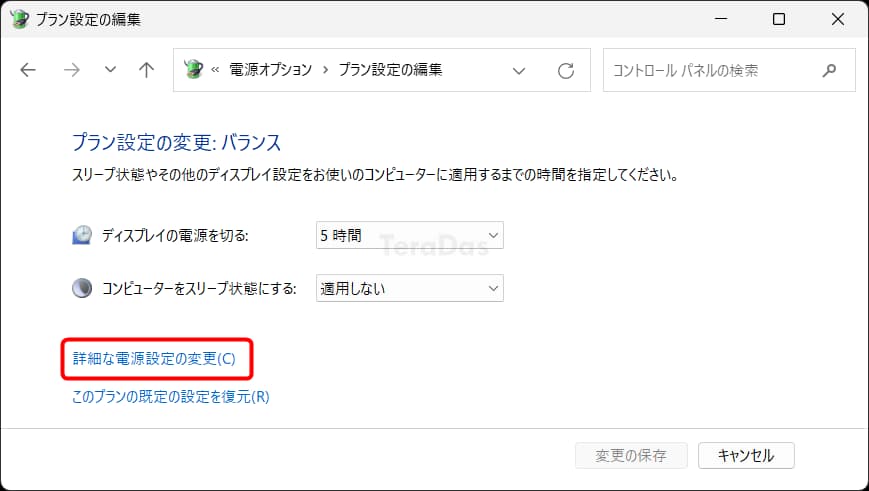Click the magnifier search icon
This screenshot has height=491, width=869.
tap(829, 70)
